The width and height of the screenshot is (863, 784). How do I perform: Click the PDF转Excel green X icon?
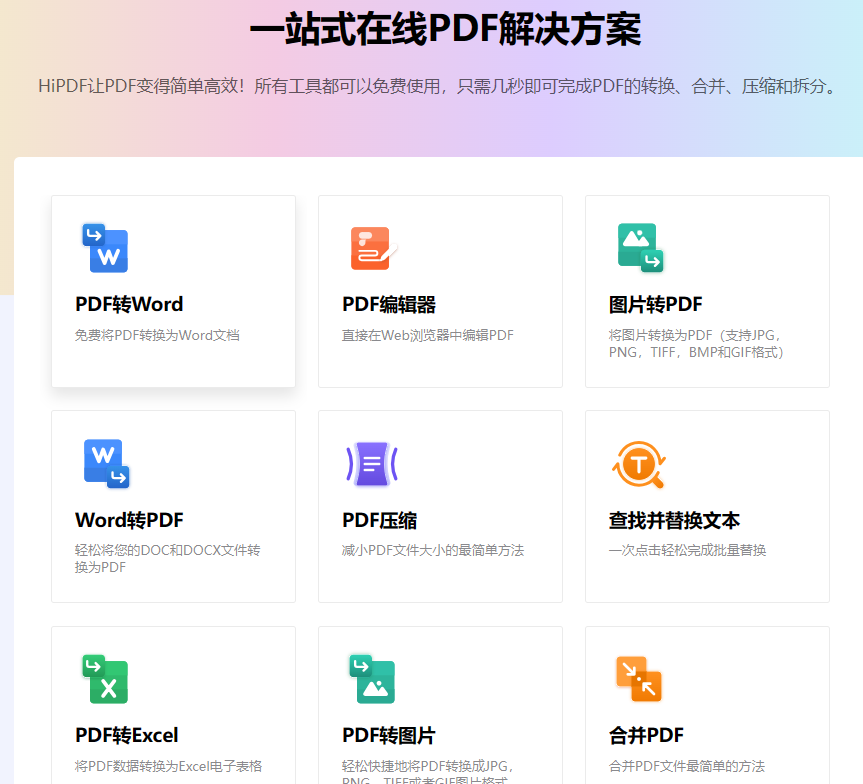pos(104,679)
